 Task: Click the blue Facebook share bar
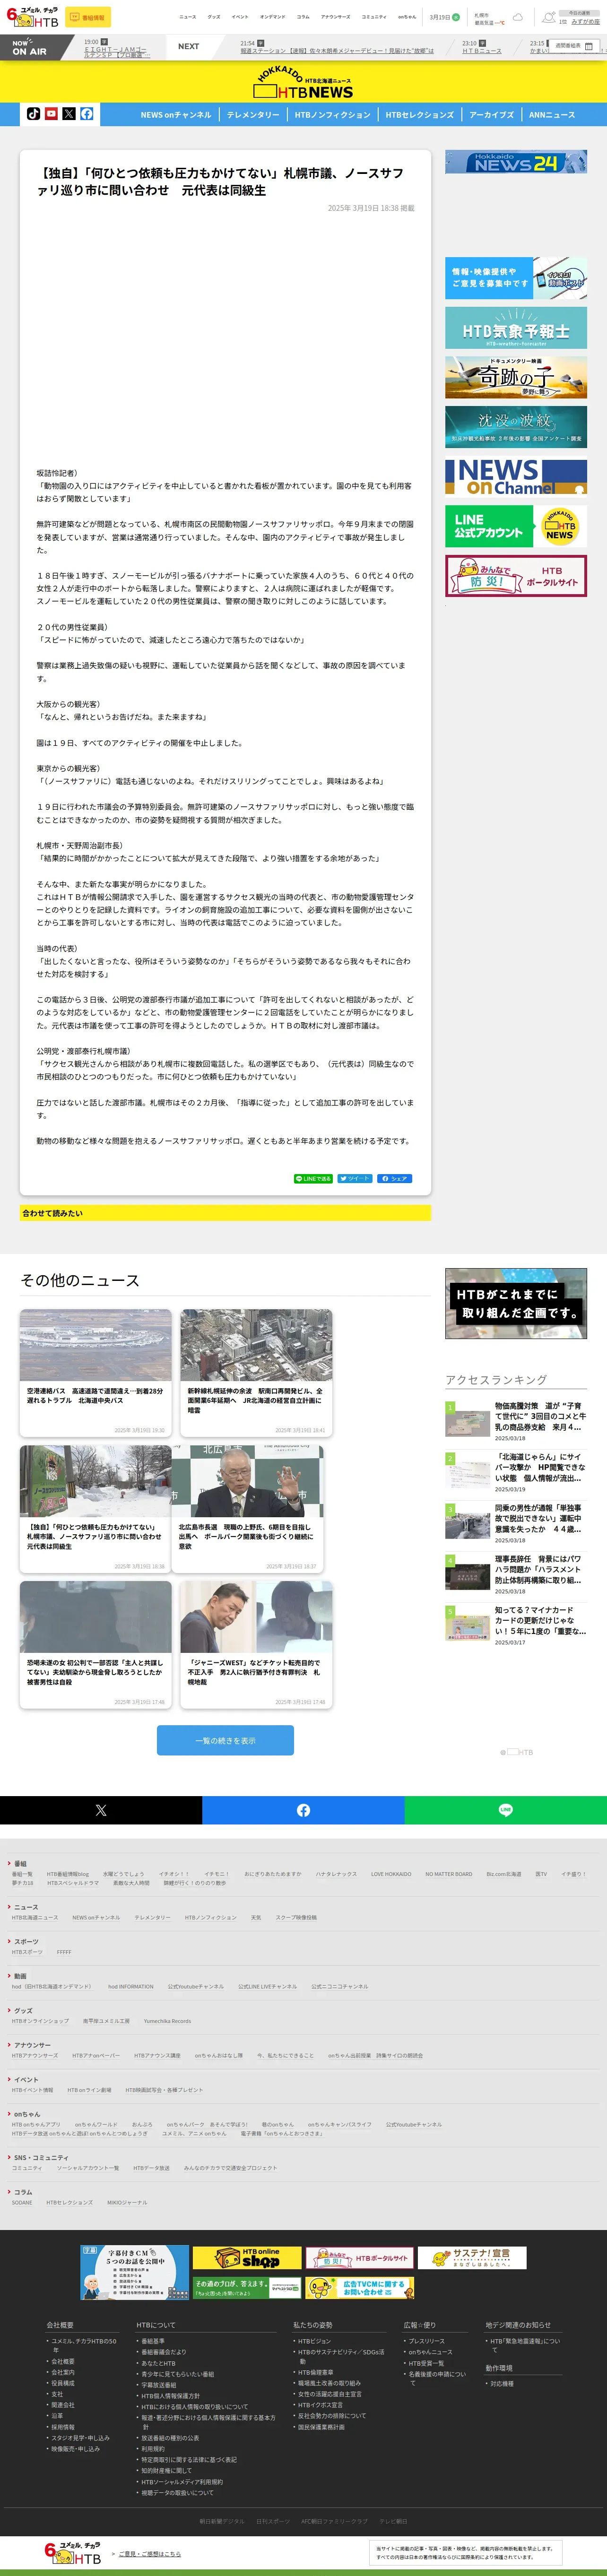click(x=303, y=1810)
